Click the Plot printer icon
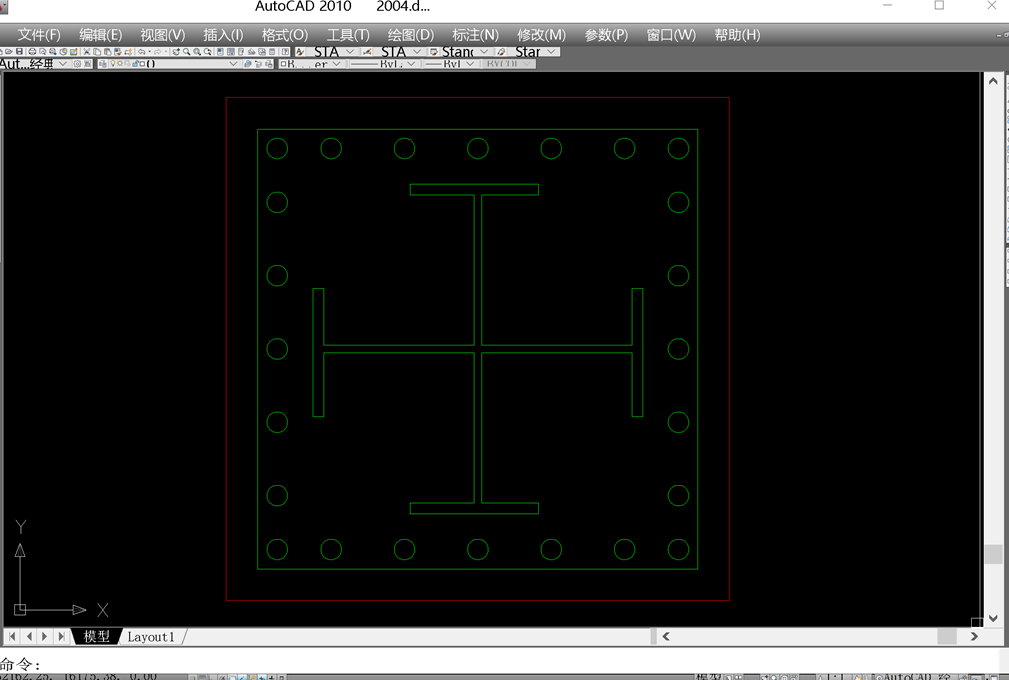 click(32, 51)
